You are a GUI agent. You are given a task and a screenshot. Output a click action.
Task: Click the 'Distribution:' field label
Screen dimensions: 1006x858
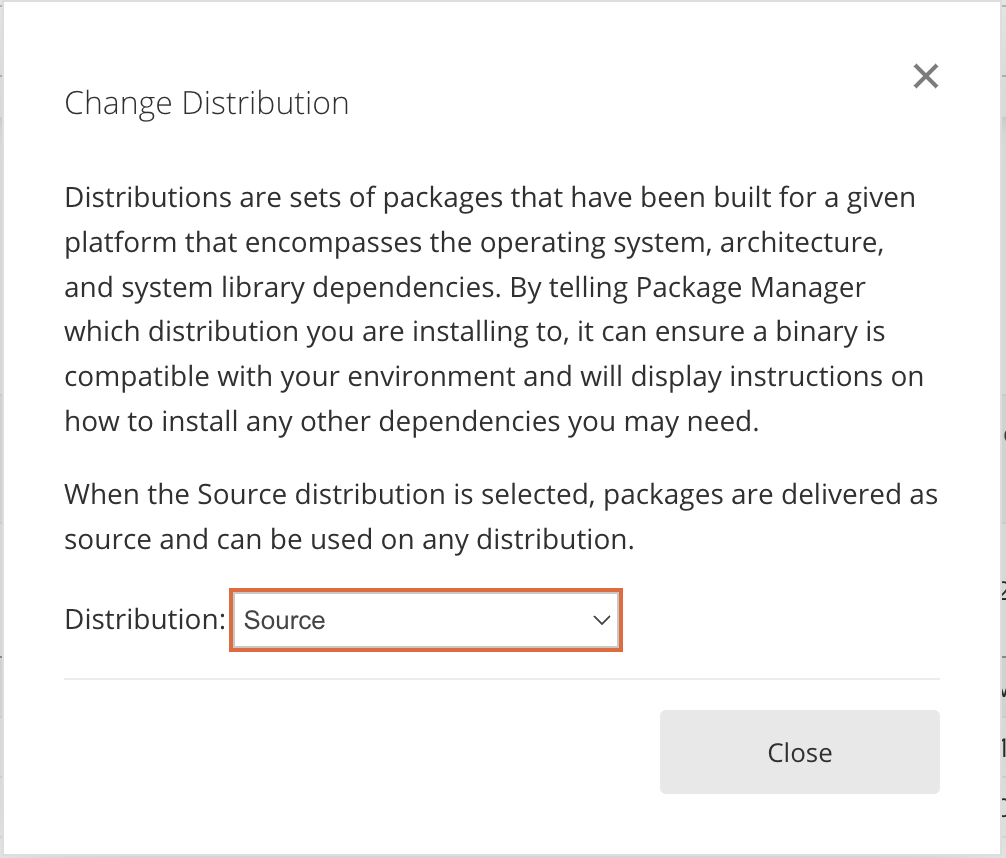coord(145,619)
